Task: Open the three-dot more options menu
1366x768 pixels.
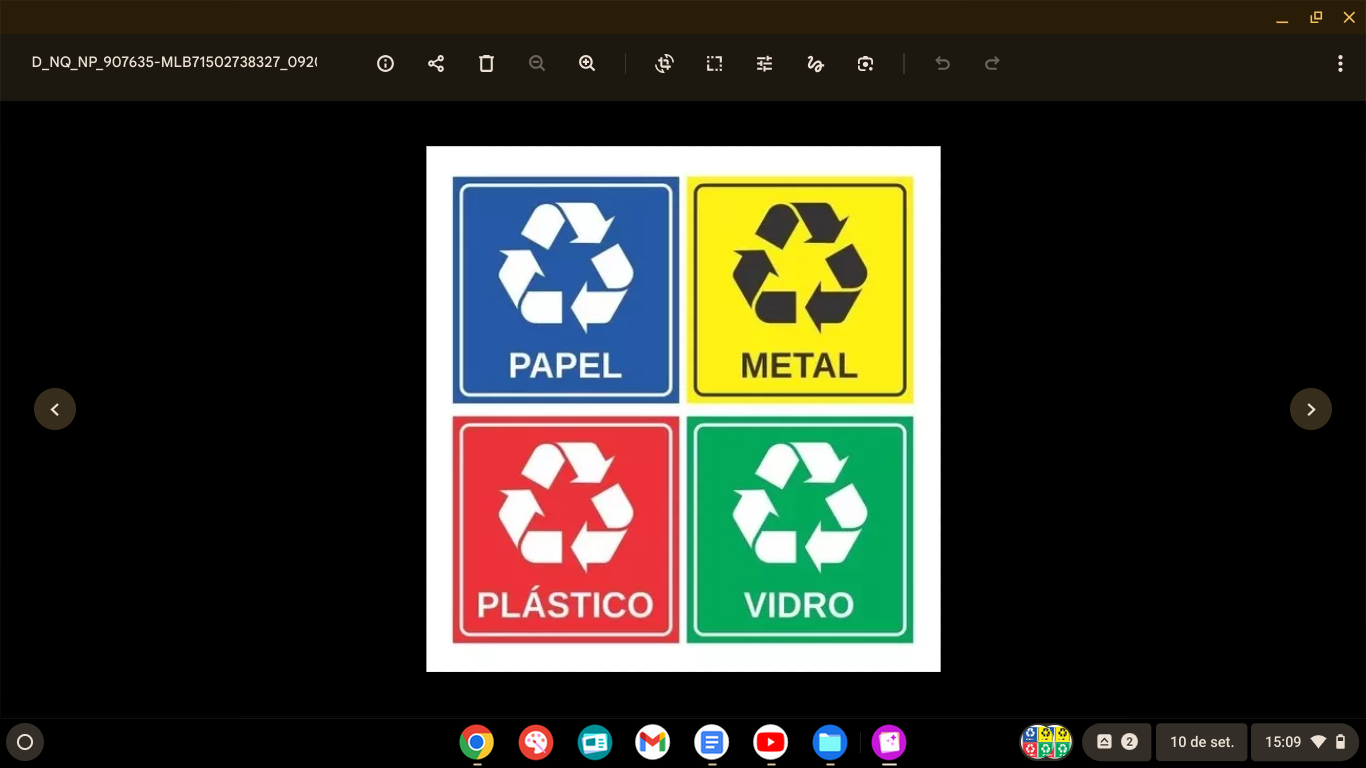Action: (x=1340, y=64)
